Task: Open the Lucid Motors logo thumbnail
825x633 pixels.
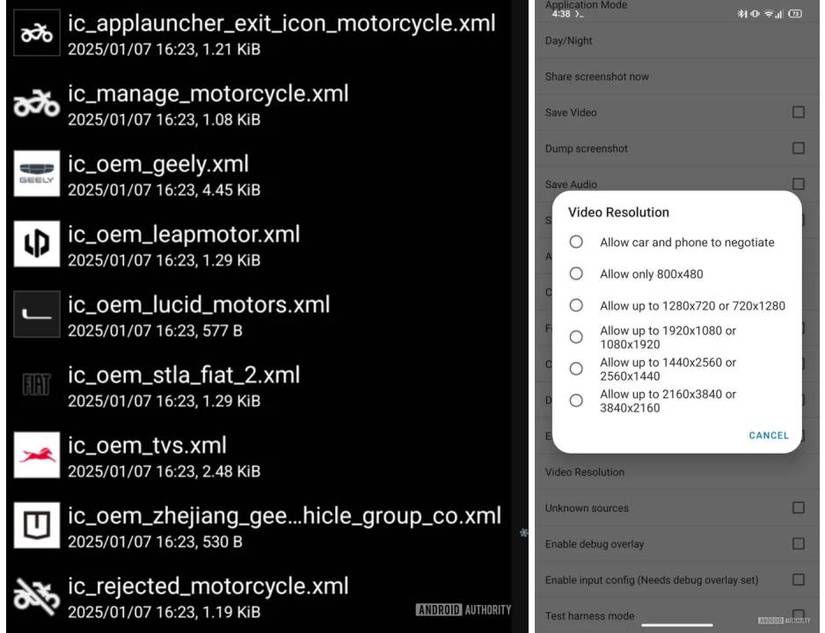Action: click(36, 314)
